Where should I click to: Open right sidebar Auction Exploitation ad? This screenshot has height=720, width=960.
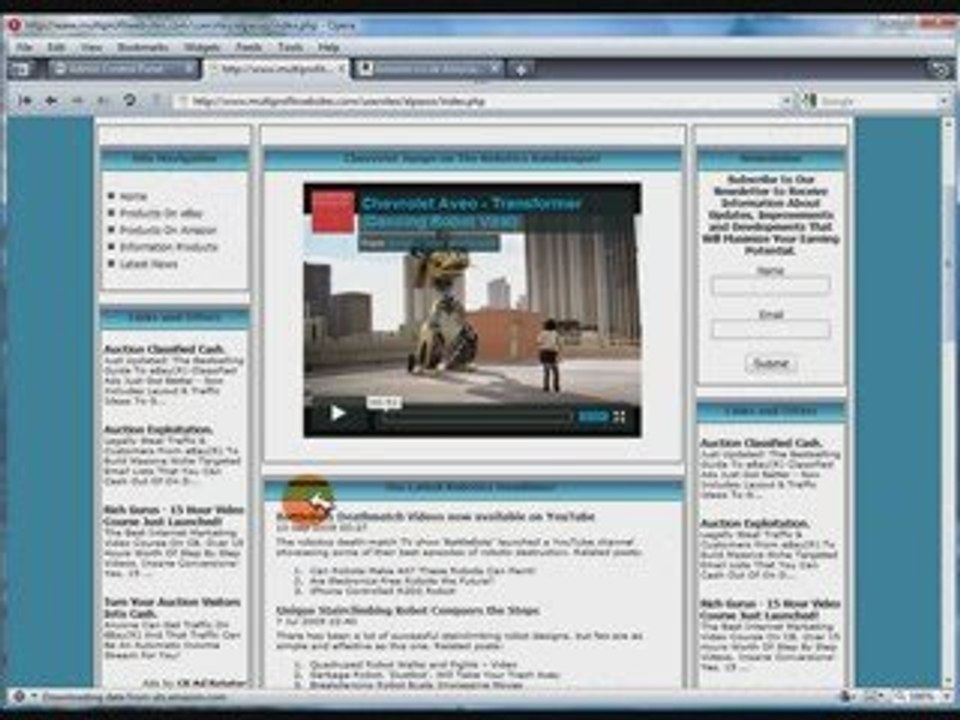click(x=755, y=523)
